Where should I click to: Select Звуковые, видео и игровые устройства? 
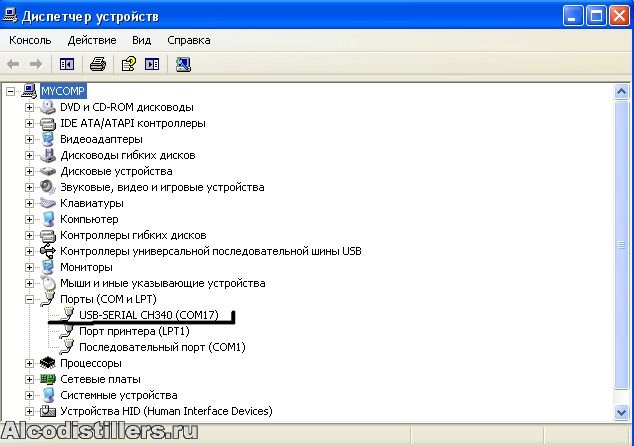(162, 187)
